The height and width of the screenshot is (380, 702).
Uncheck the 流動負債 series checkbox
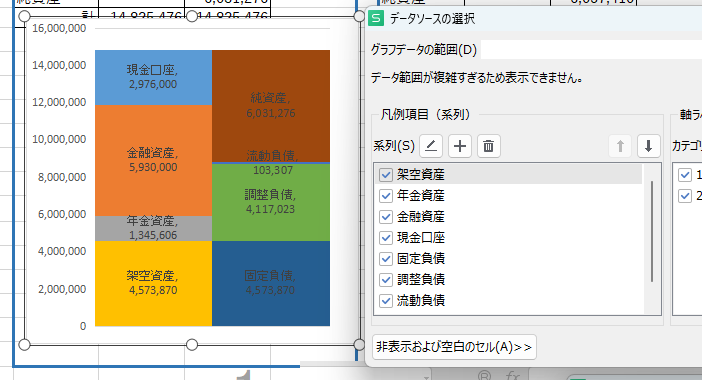click(x=386, y=300)
